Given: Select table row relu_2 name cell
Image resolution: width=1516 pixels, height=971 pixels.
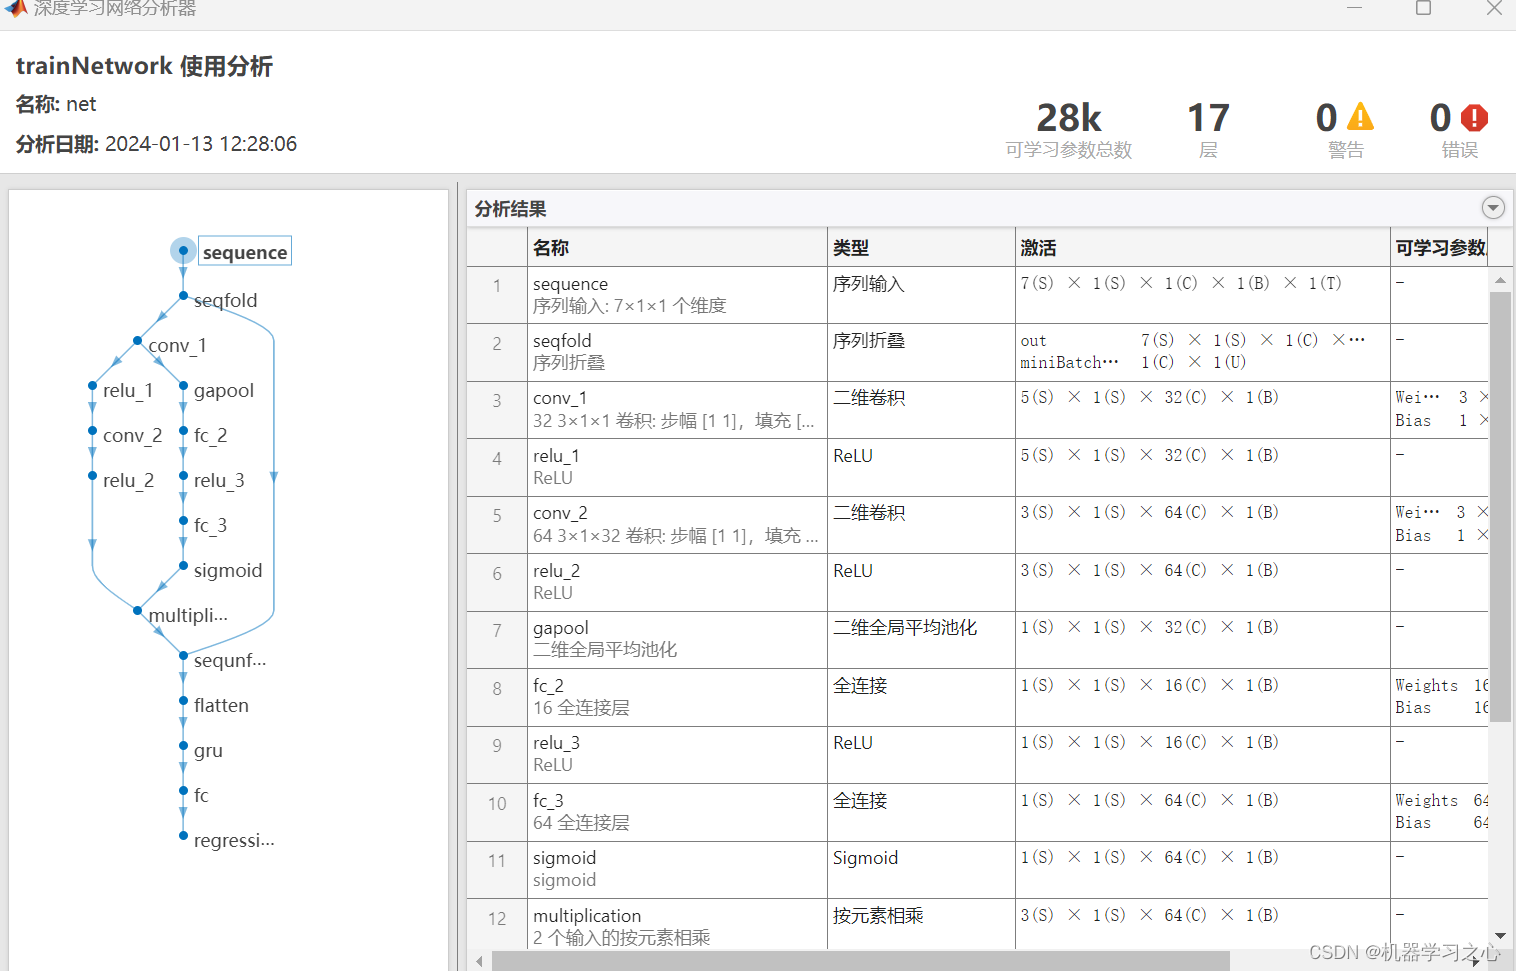Looking at the screenshot, I should tap(677, 582).
